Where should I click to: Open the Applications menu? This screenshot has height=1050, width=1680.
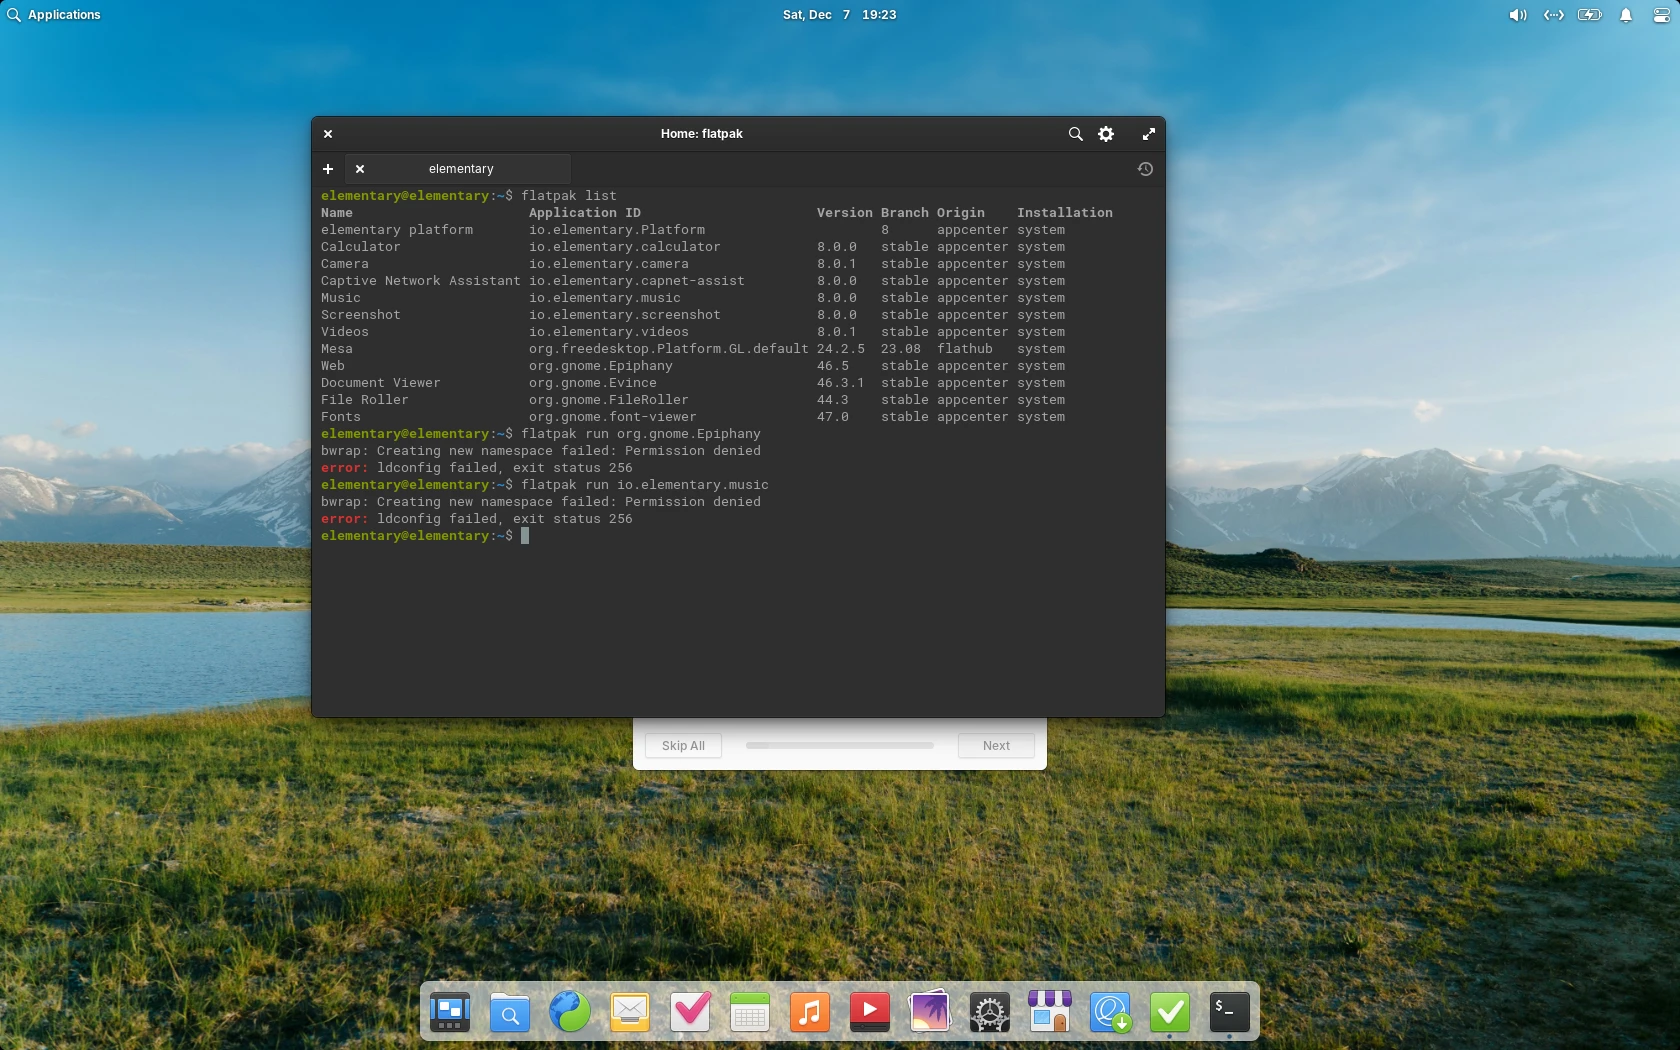[x=55, y=15]
